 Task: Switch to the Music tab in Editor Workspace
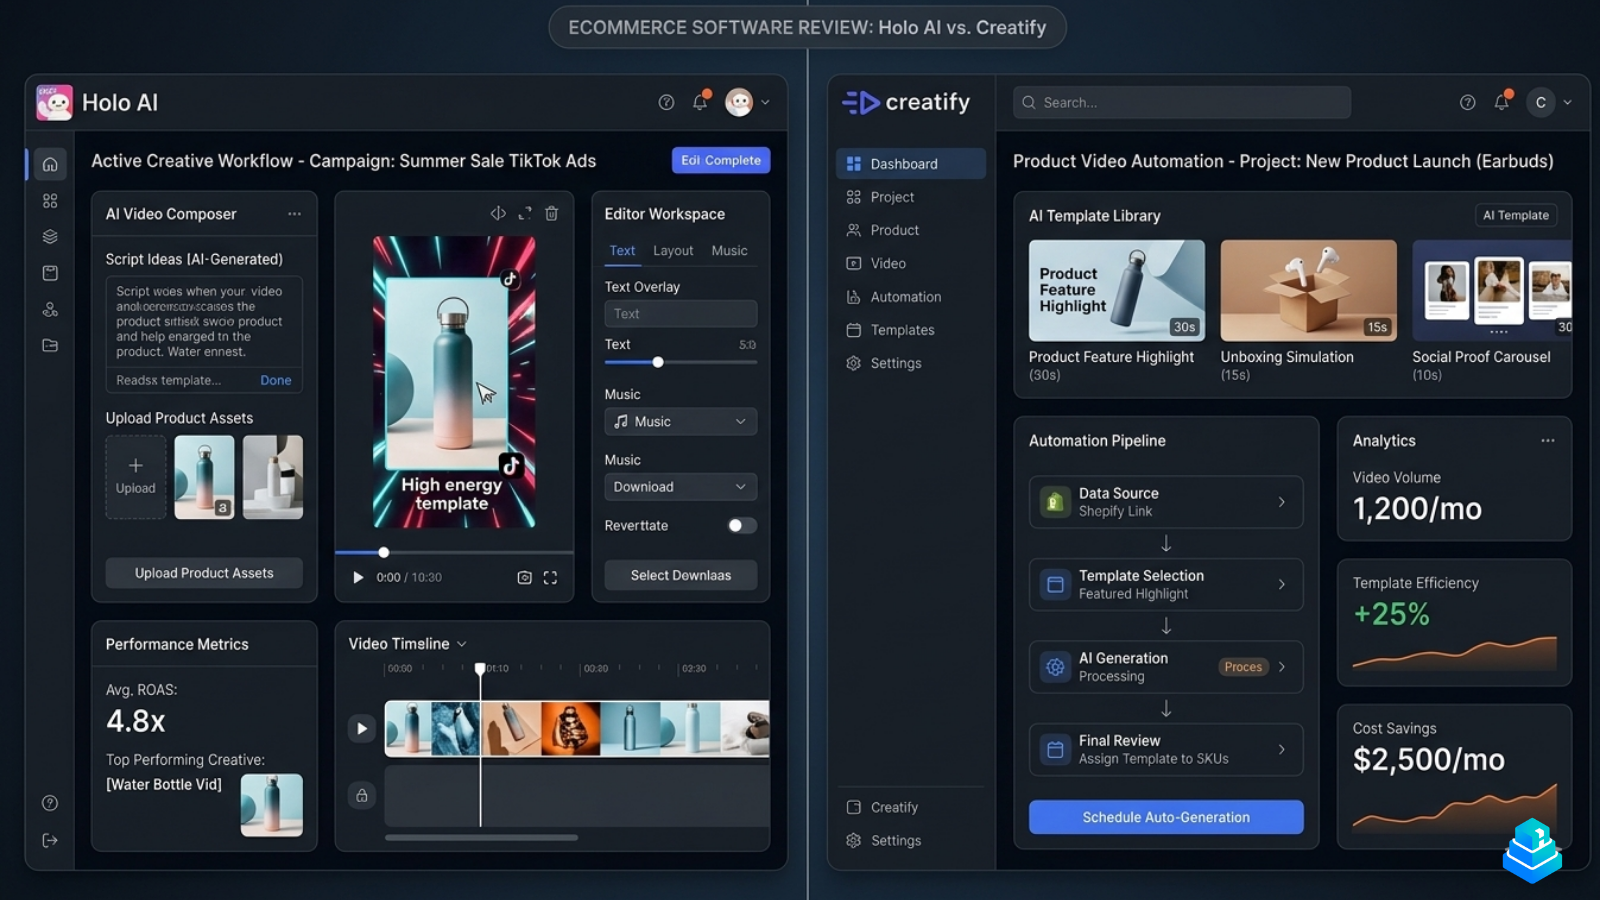(729, 251)
